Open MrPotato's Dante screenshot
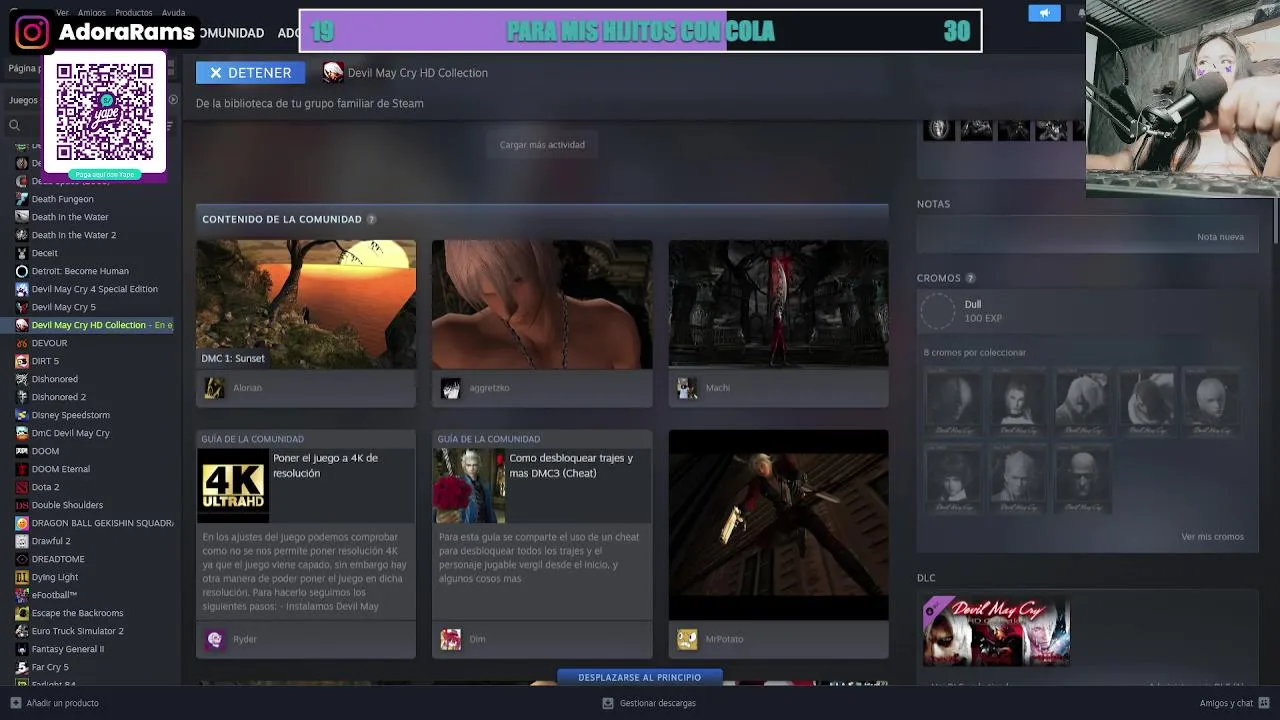 coord(778,525)
